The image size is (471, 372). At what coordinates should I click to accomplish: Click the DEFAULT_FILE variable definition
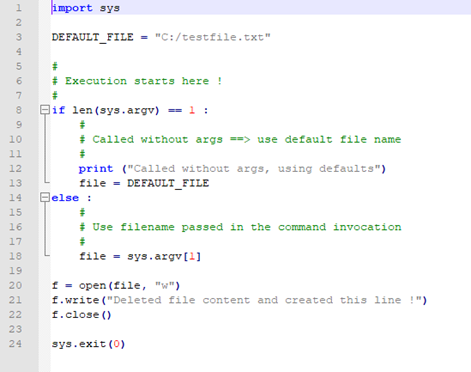pyautogui.click(x=93, y=37)
